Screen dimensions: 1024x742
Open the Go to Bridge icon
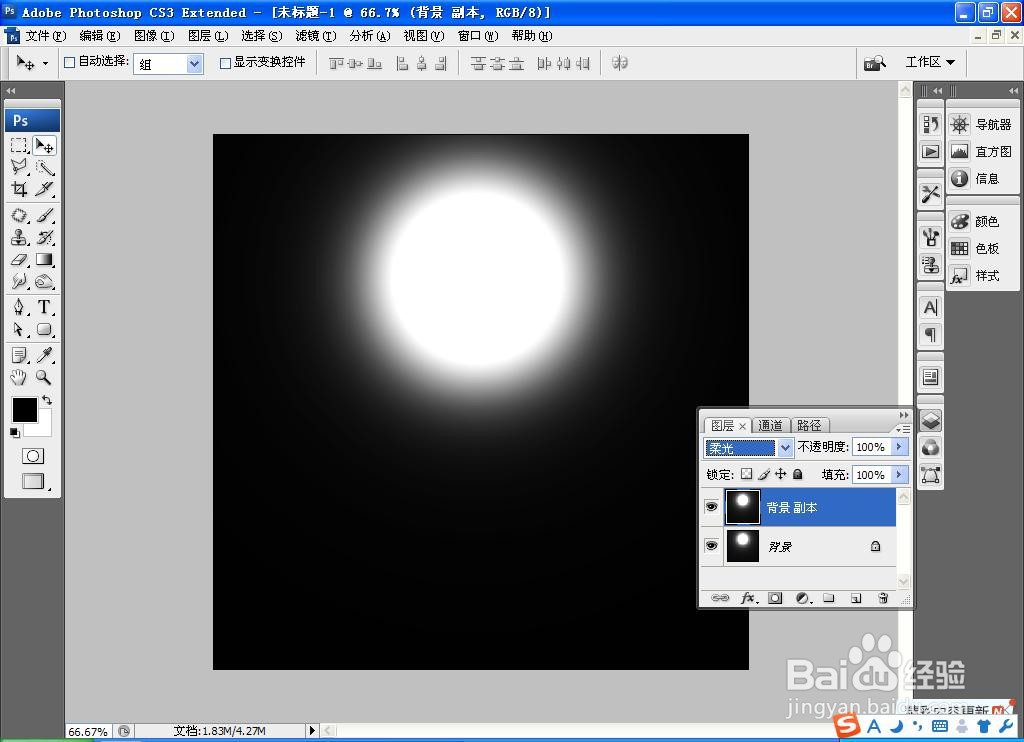click(875, 63)
